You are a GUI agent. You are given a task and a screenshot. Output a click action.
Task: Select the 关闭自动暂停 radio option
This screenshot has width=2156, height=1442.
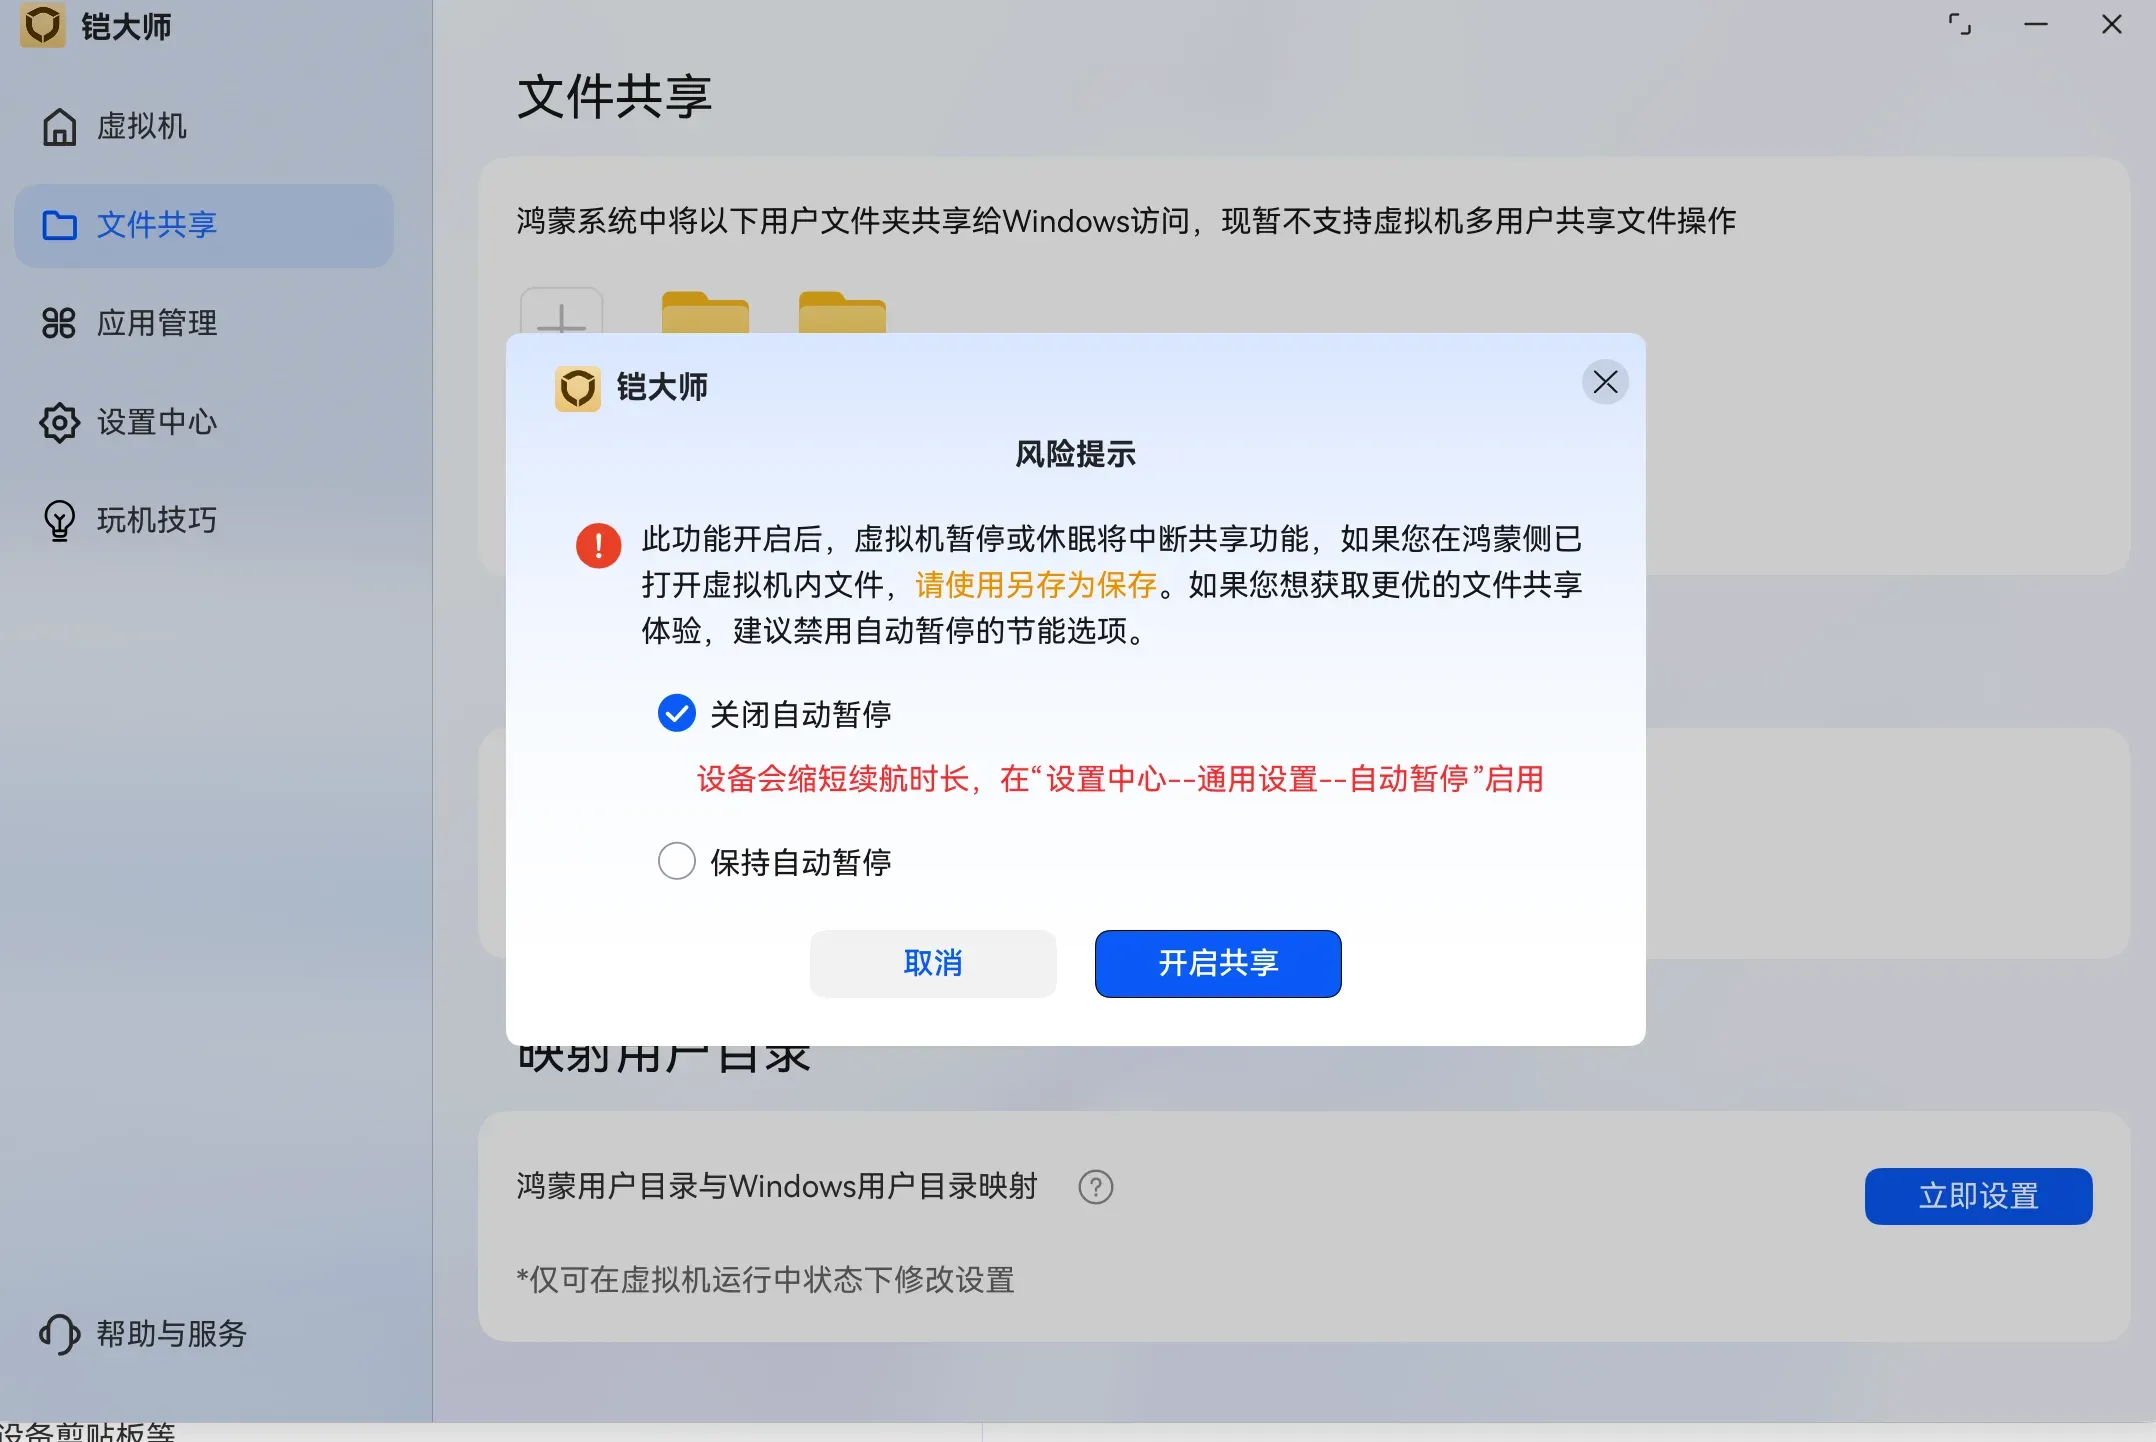676,714
